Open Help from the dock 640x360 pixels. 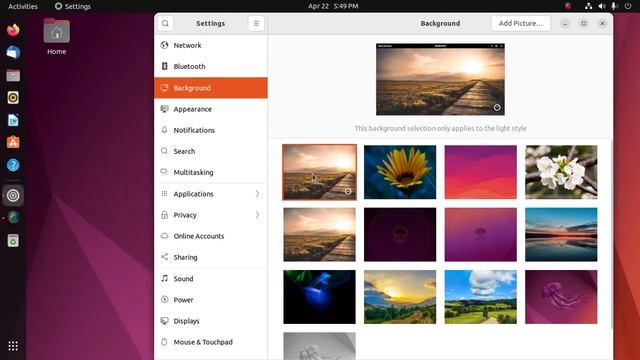(13, 165)
